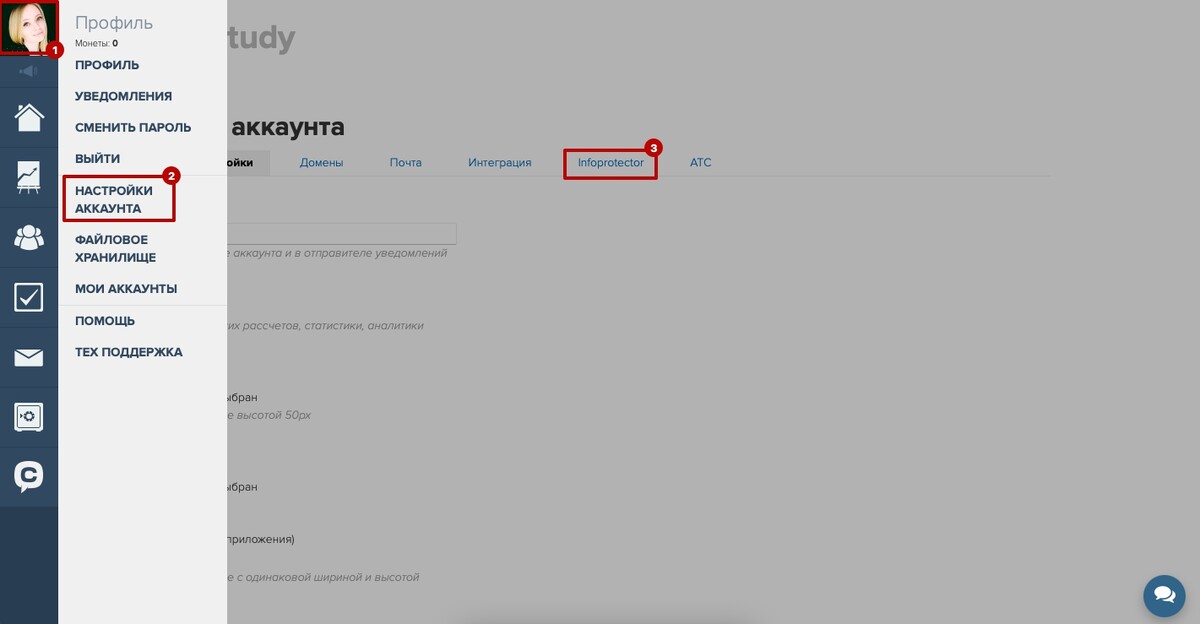Select ПРОФИЛЬ in the profile menu
The width and height of the screenshot is (1200, 624).
[107, 65]
